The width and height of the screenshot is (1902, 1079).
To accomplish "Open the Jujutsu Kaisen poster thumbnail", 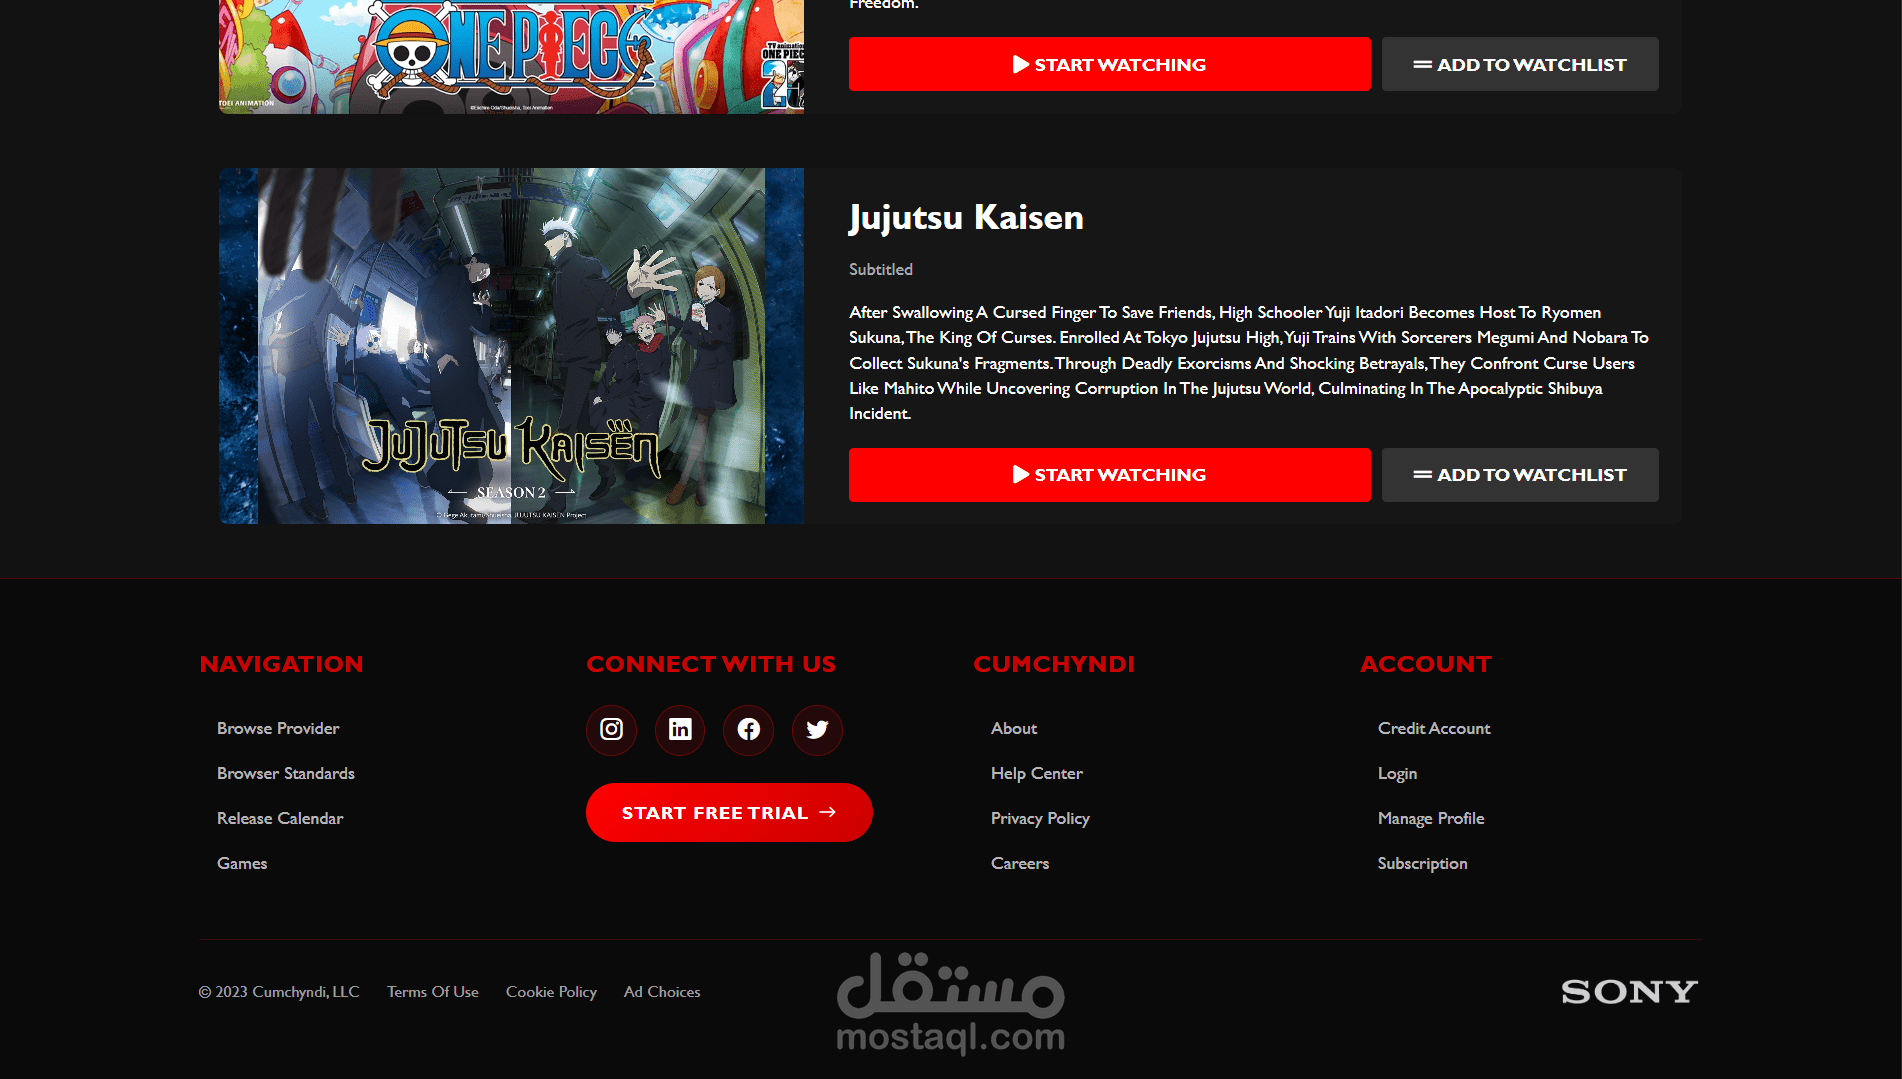I will [x=511, y=345].
